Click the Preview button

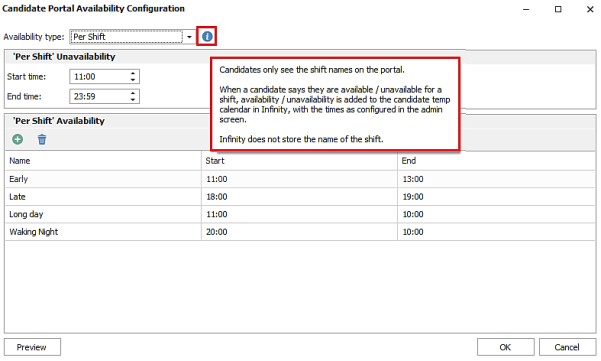32,347
